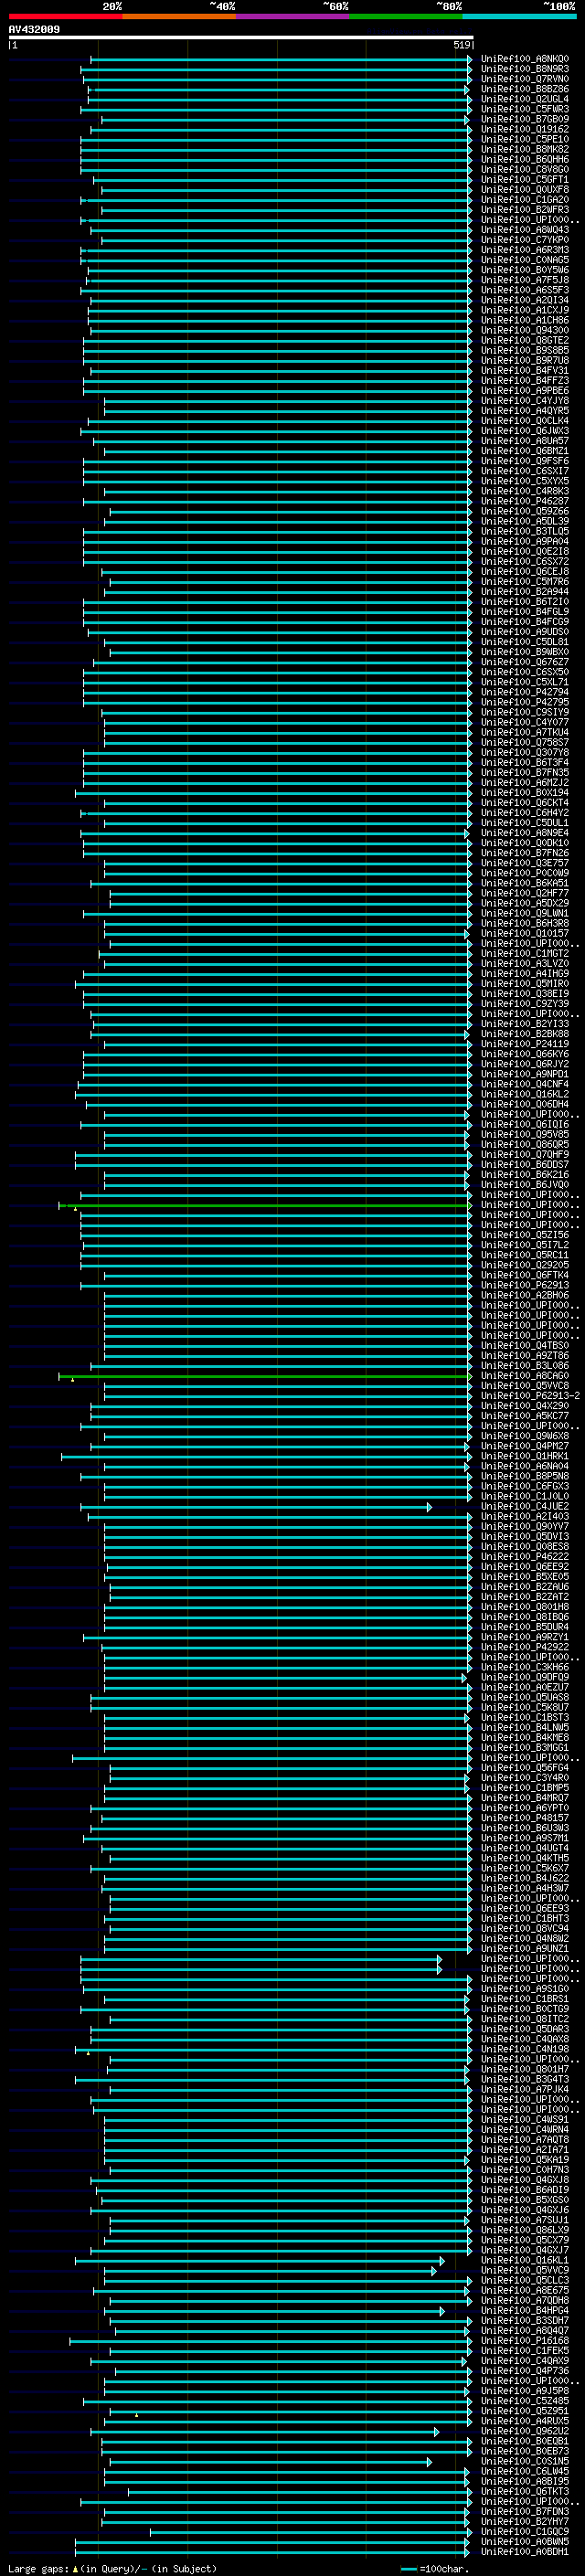This screenshot has height=2576, width=585.
Task: Select hit UniRef100_A6R3M3
Action: (524, 250)
